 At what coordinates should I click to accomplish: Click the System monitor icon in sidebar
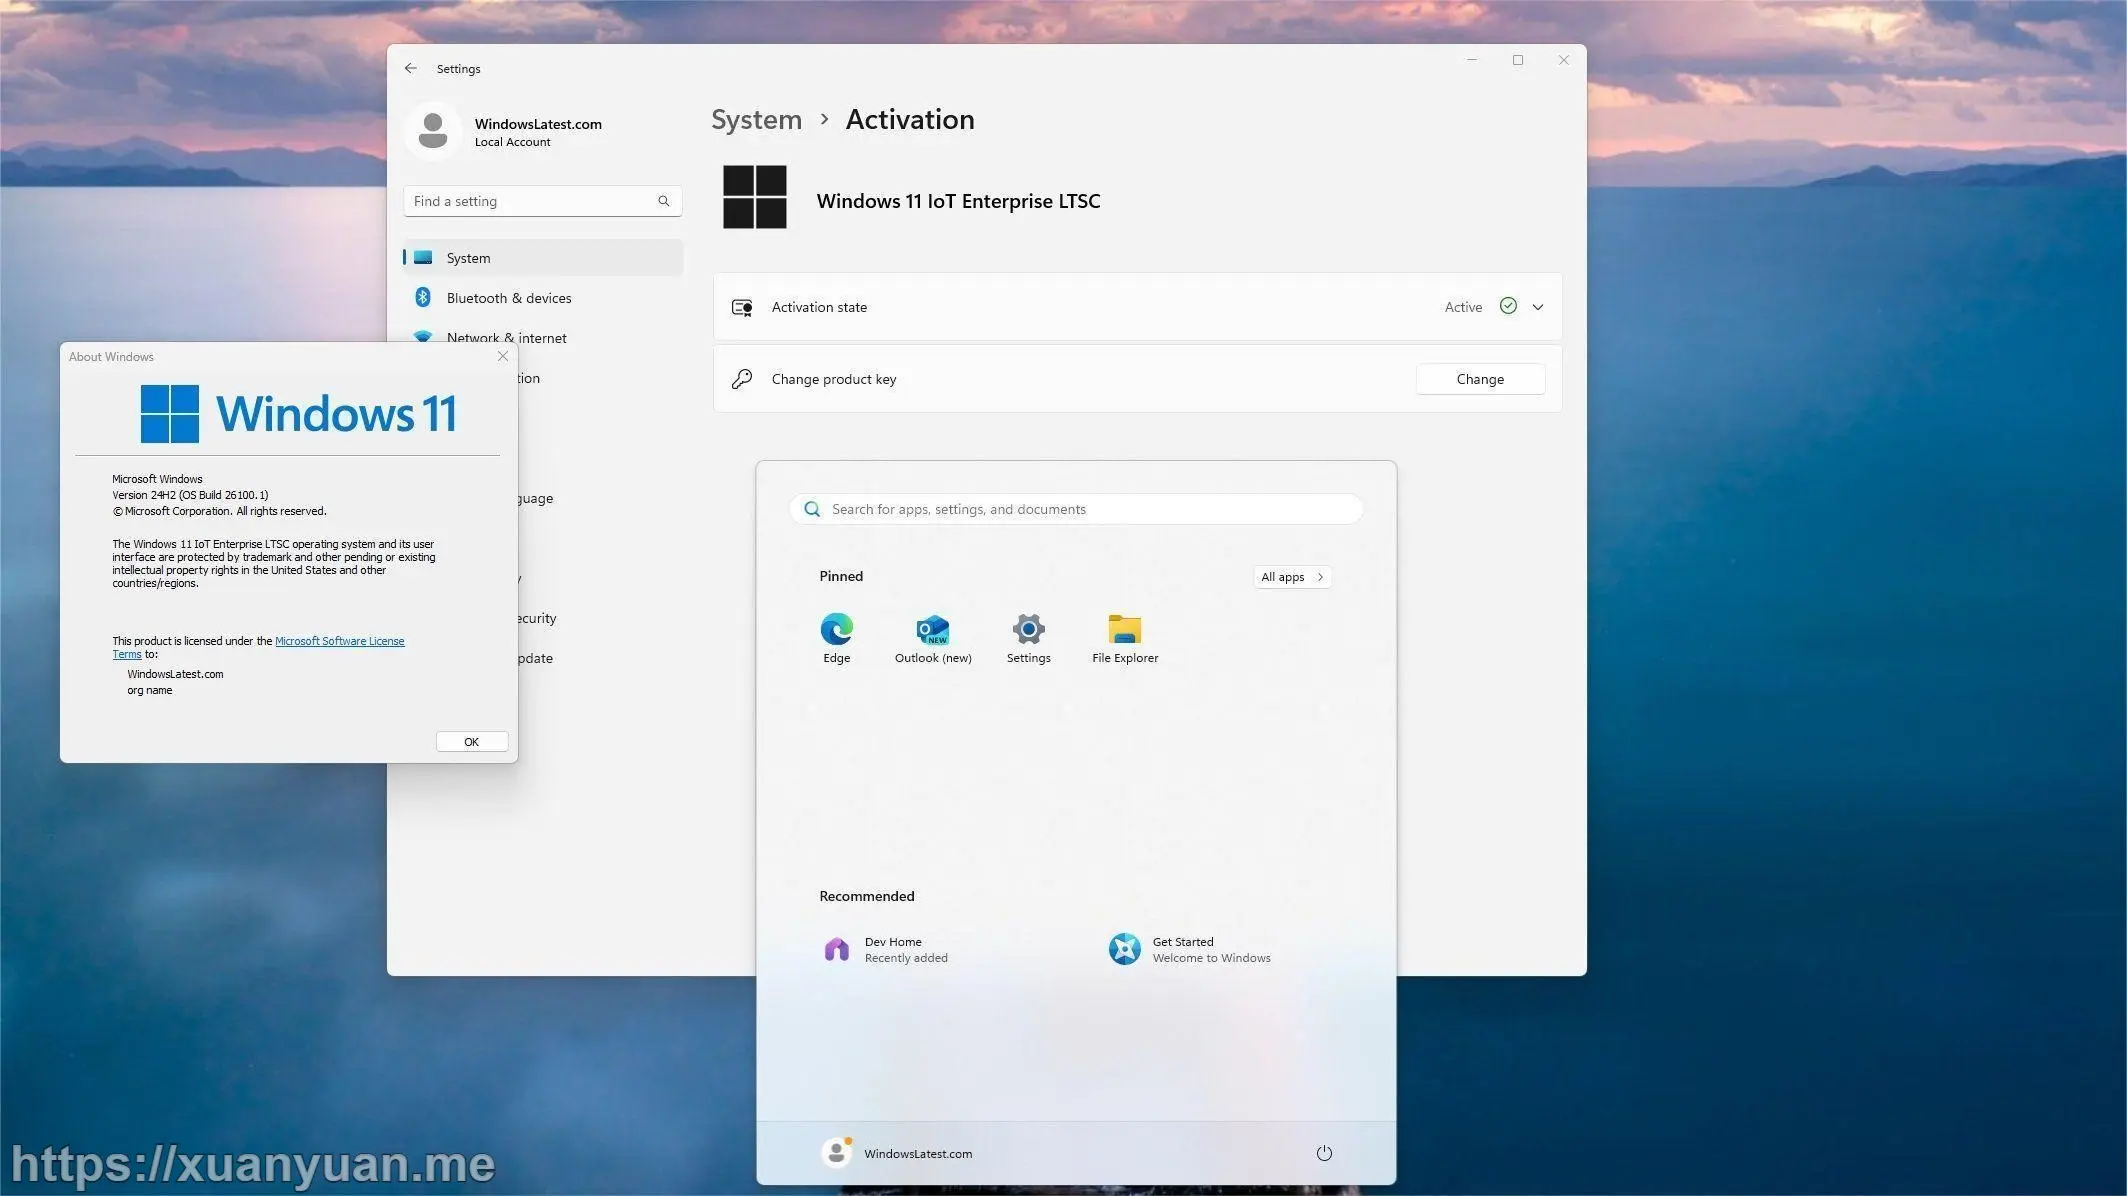[x=423, y=258]
